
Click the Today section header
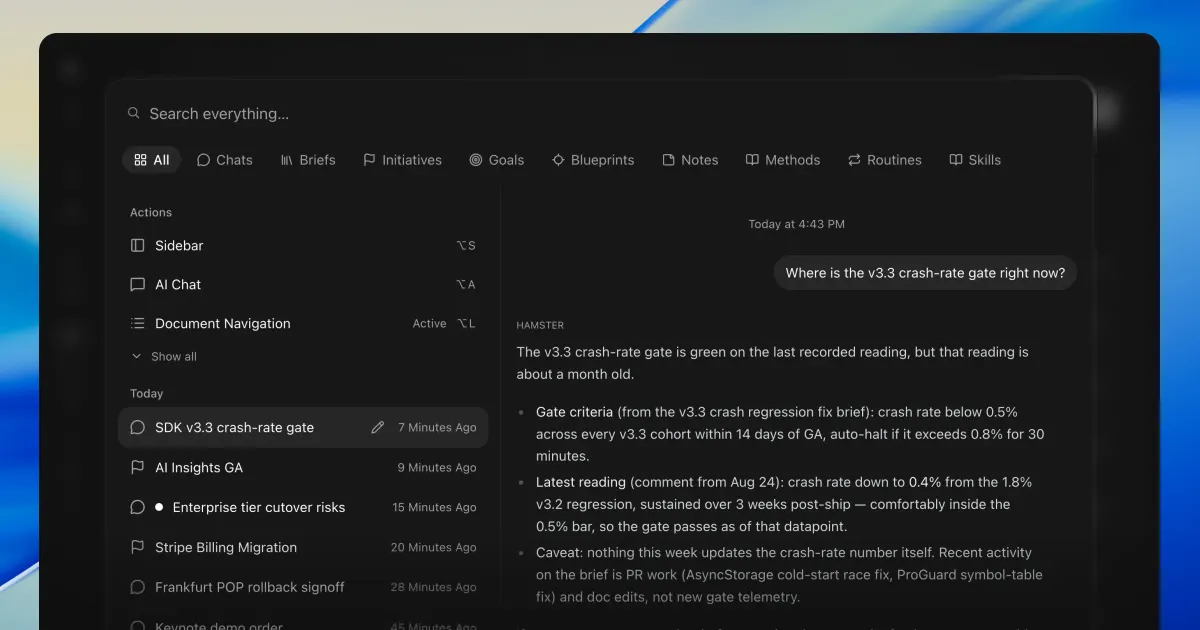pyautogui.click(x=146, y=393)
